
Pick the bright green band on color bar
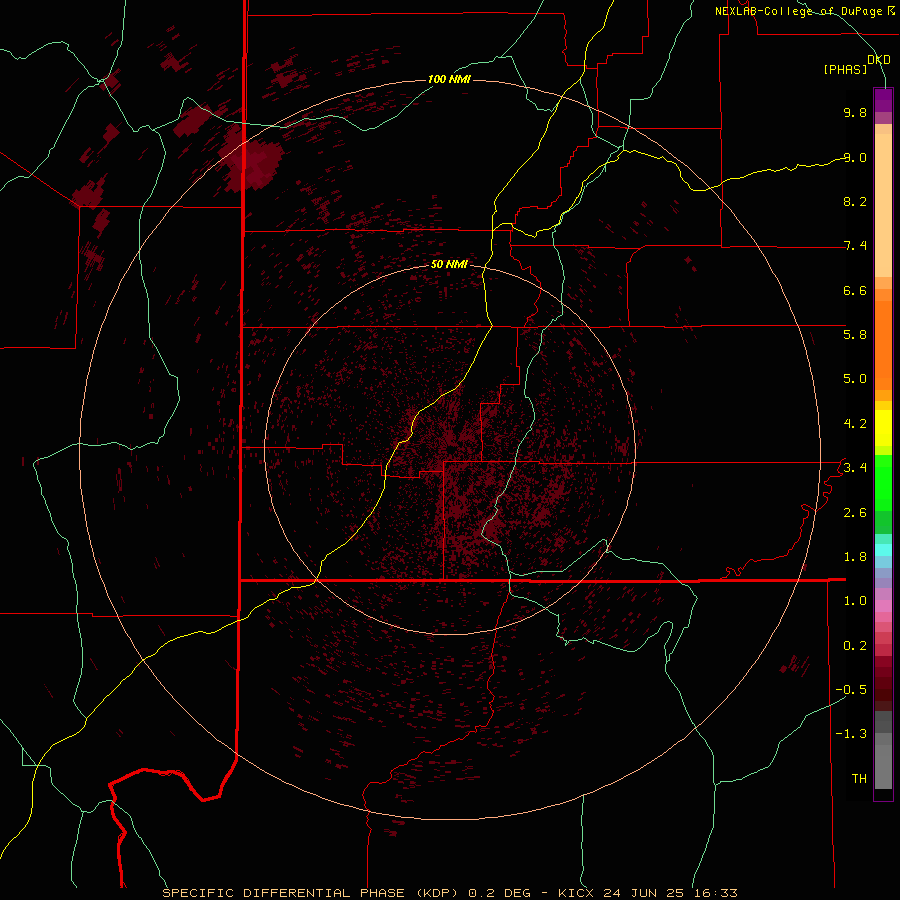pos(883,483)
